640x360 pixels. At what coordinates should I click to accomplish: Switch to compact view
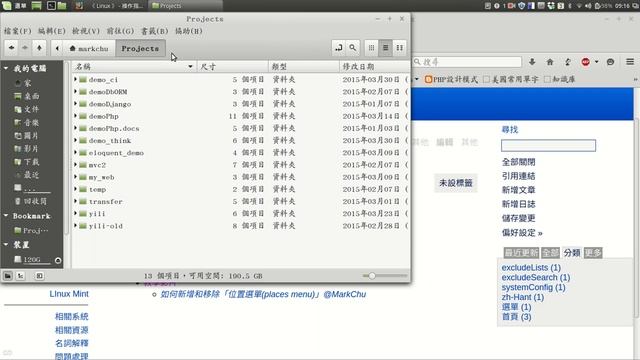coord(400,48)
